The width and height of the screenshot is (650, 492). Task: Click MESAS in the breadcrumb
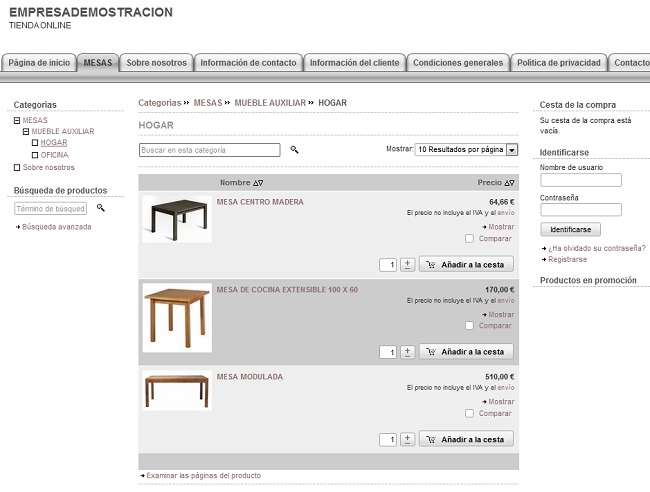(208, 103)
